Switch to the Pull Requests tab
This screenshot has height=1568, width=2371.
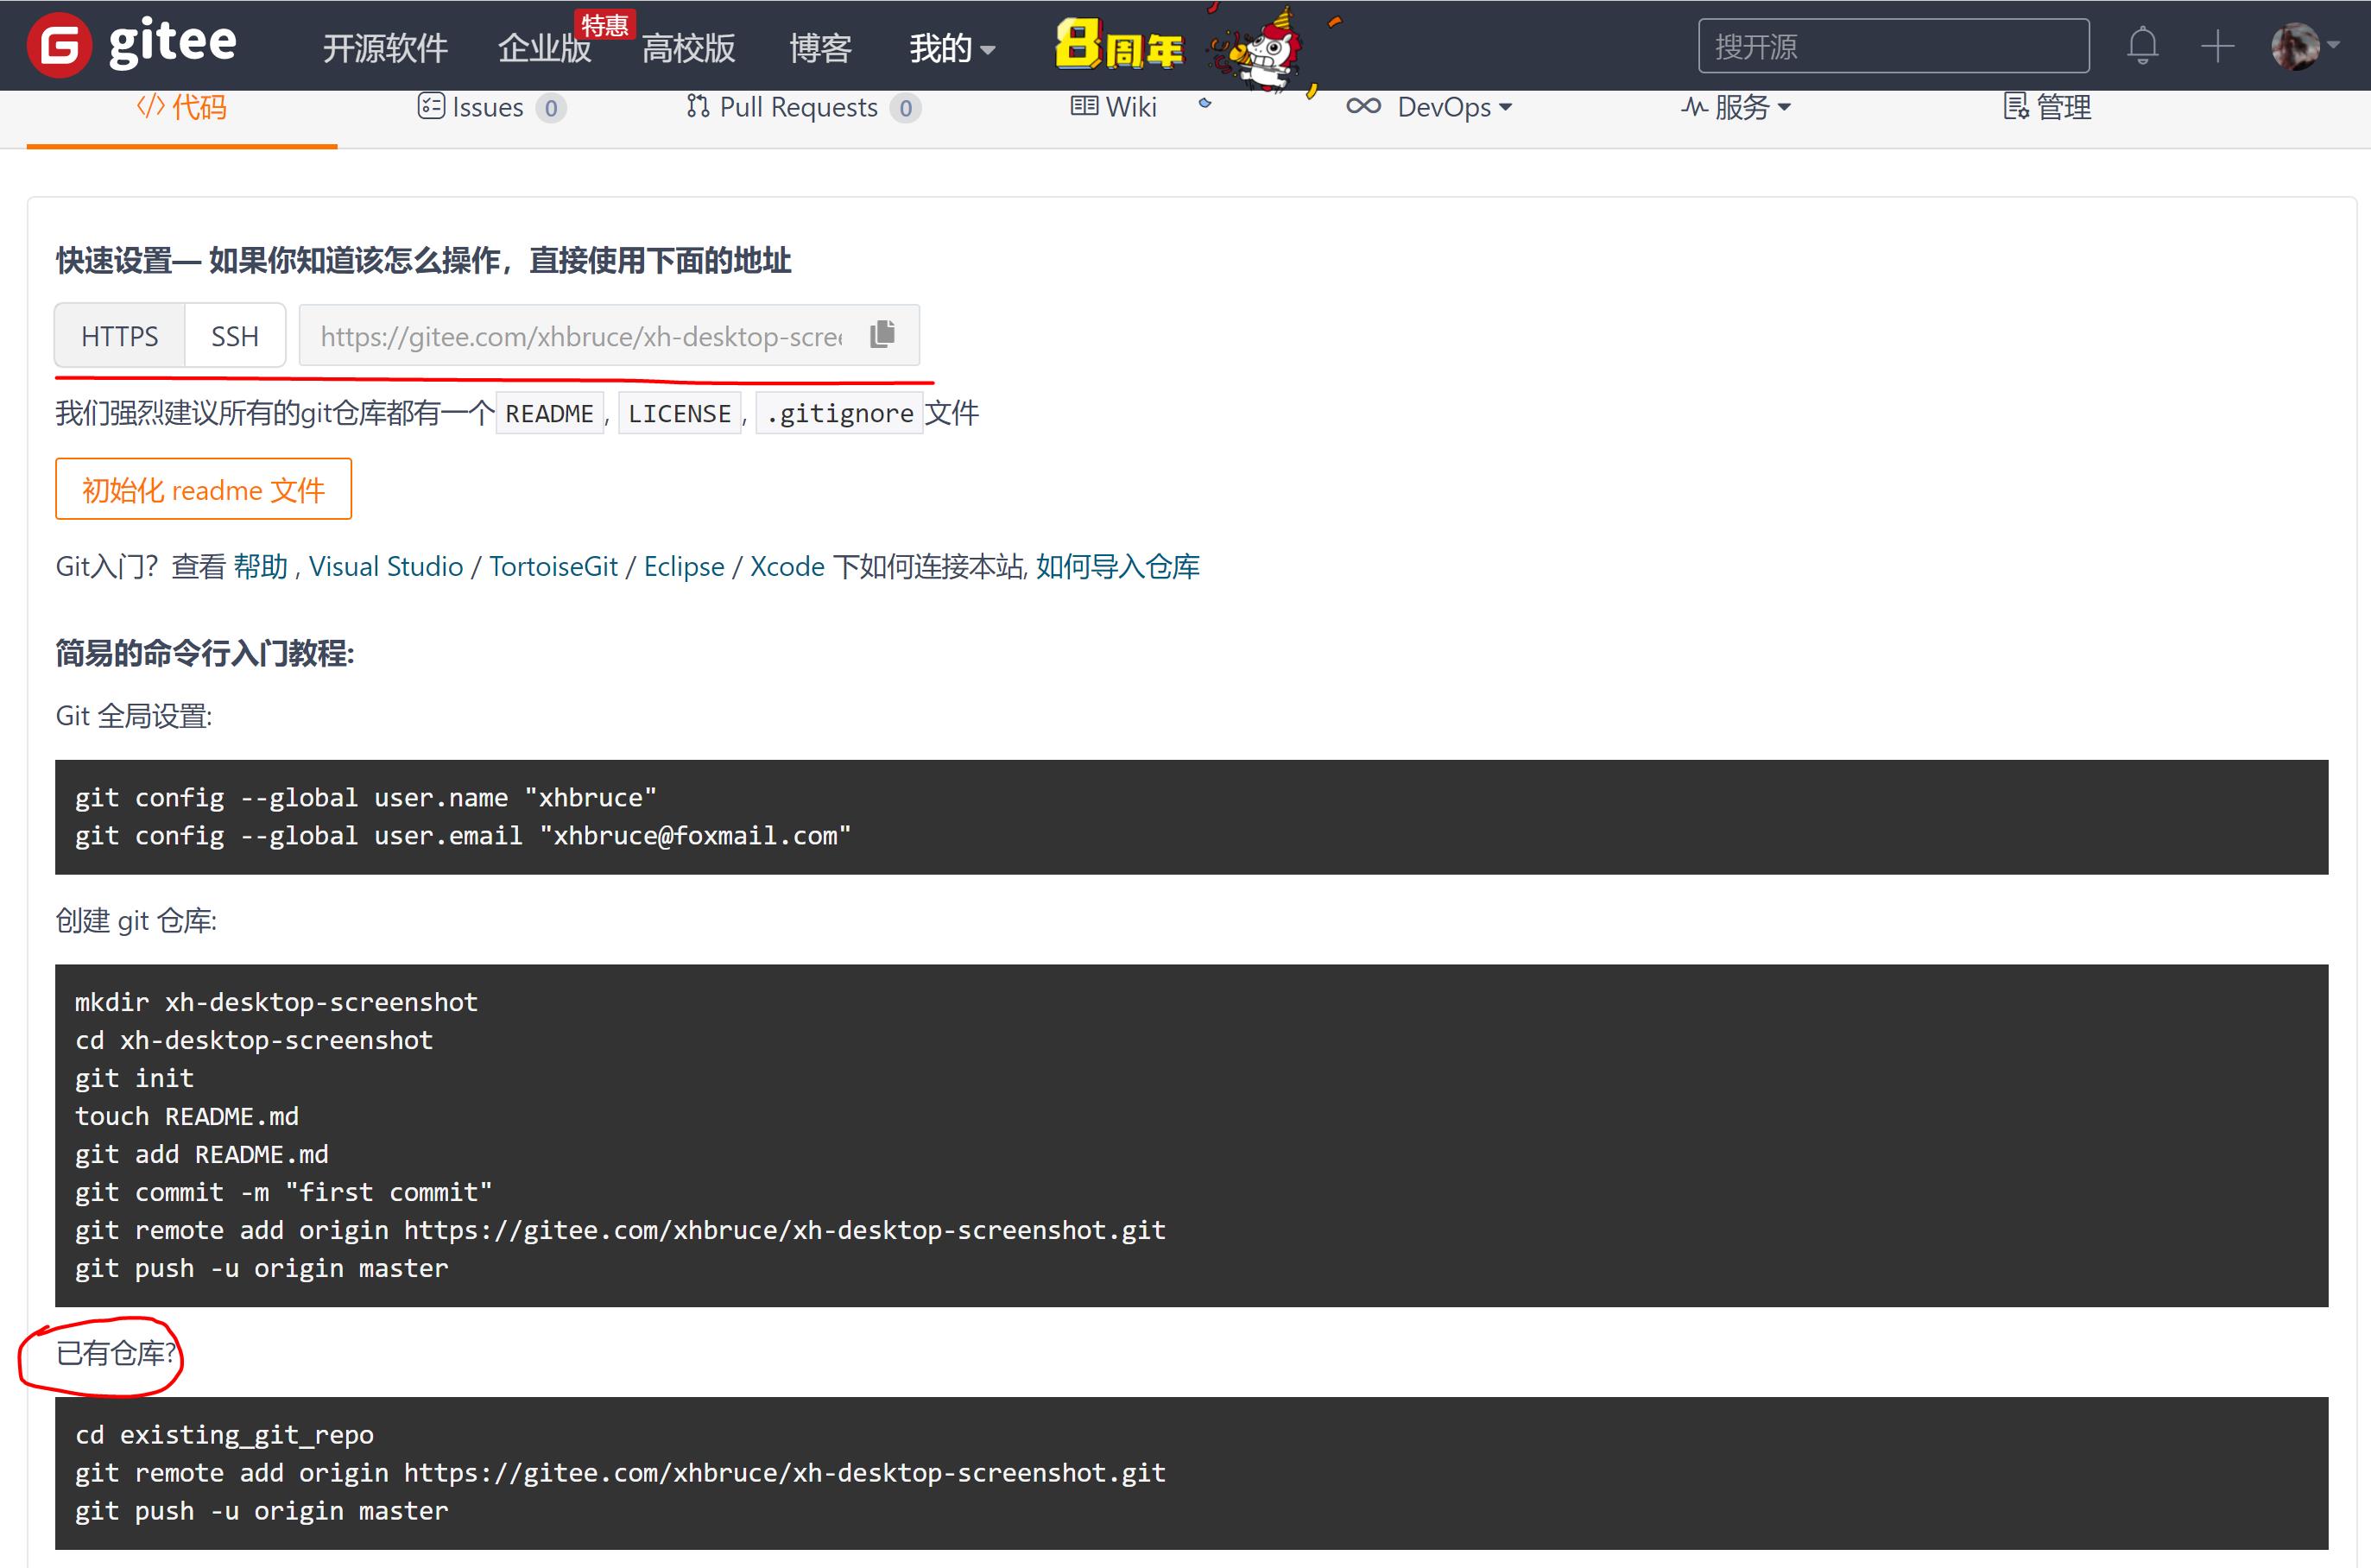point(803,107)
